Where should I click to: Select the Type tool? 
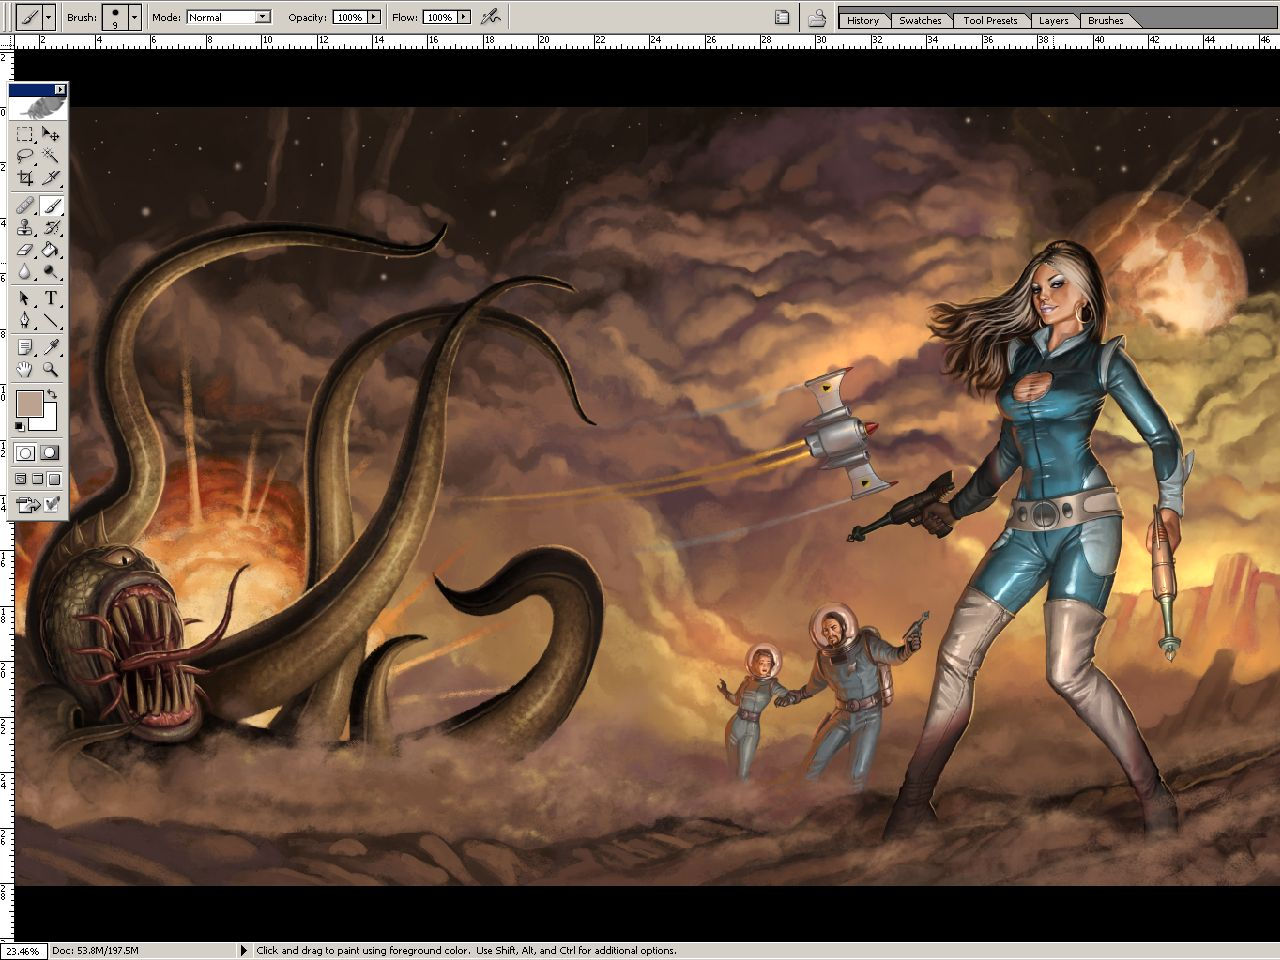pos(51,299)
